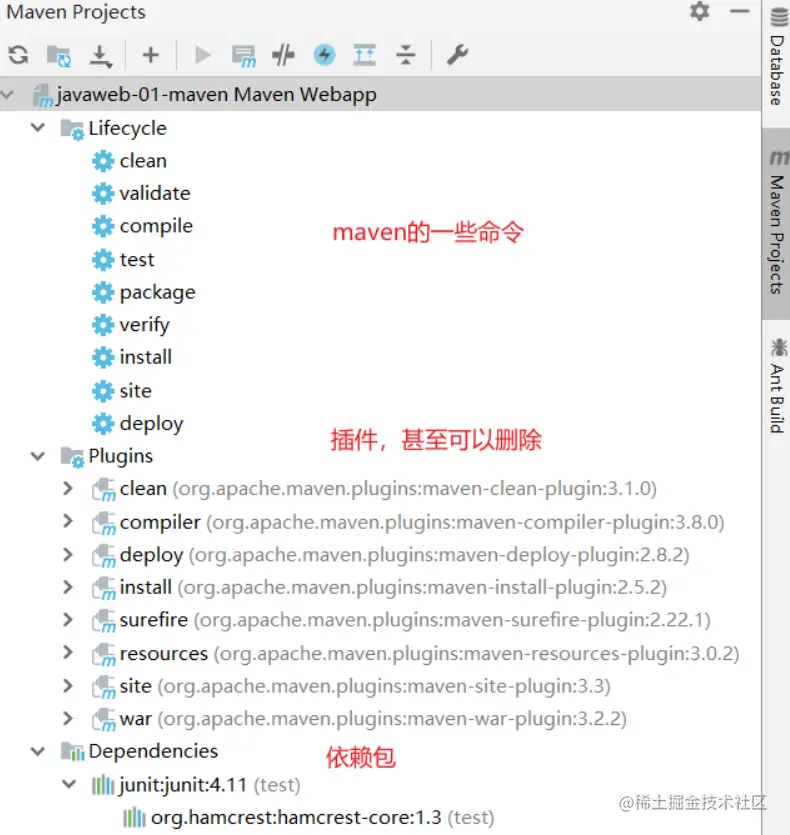Viewport: 790px width, 835px height.
Task: Select 'compiler' plugin row text
Action: [x=160, y=522]
